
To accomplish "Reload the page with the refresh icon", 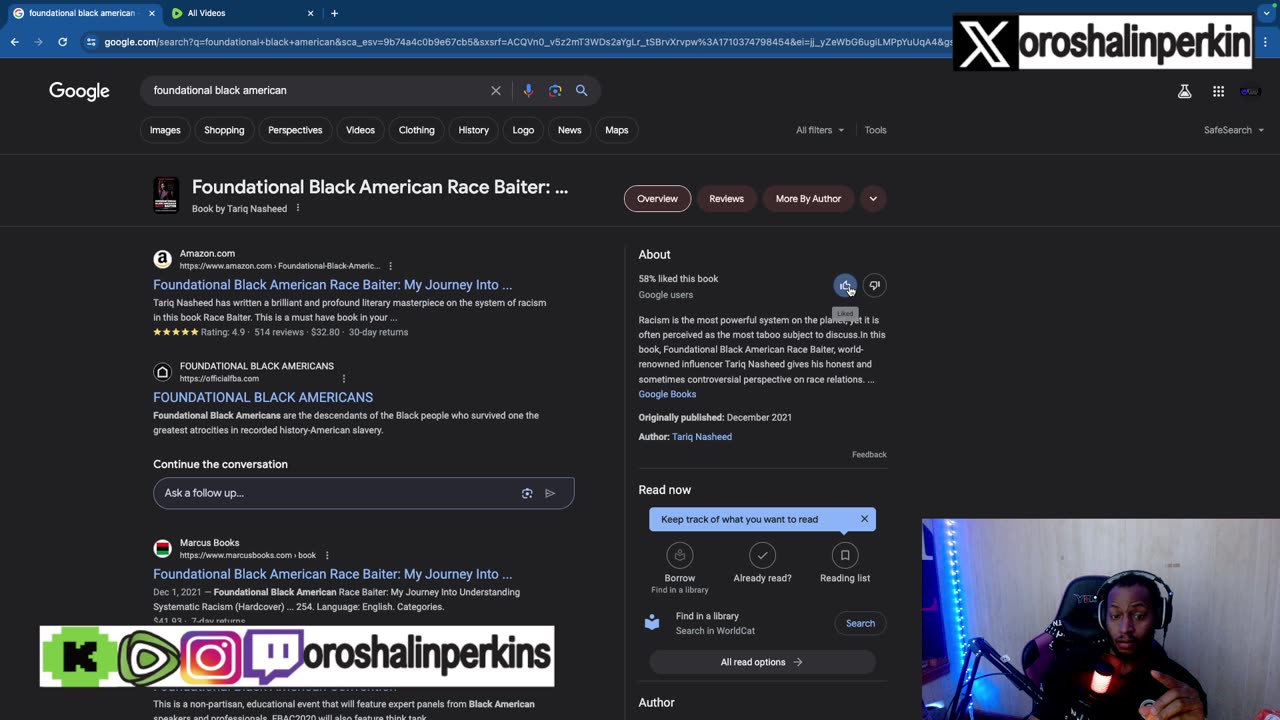I will click(x=62, y=42).
